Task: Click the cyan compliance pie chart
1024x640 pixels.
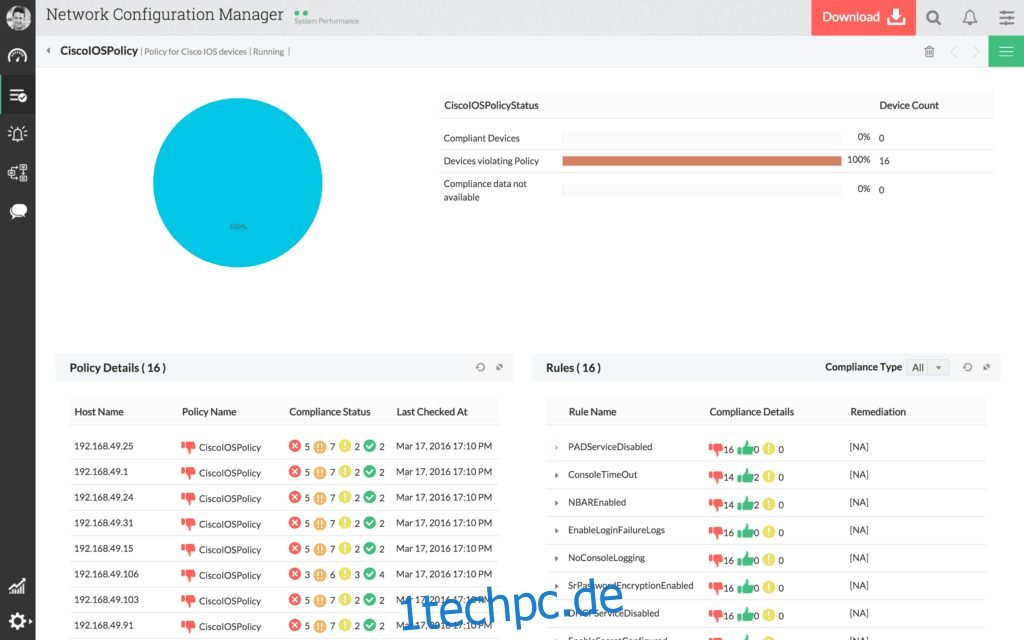Action: [x=238, y=182]
